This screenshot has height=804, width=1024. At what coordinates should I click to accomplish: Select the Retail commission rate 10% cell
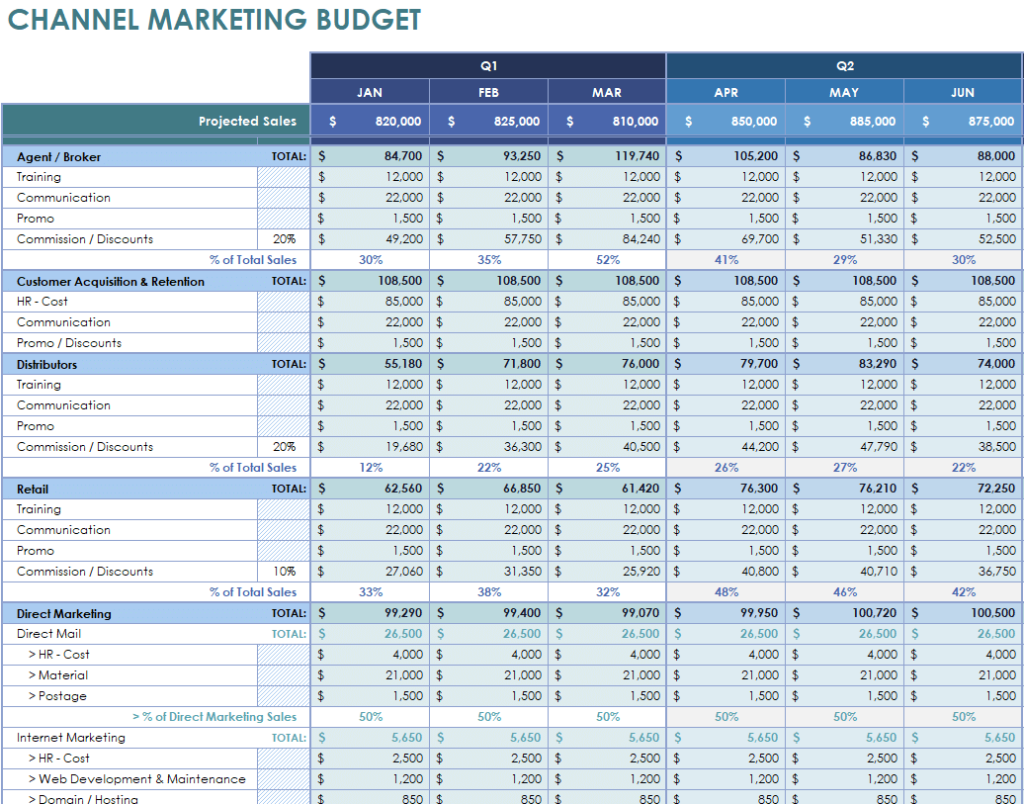pos(283,571)
